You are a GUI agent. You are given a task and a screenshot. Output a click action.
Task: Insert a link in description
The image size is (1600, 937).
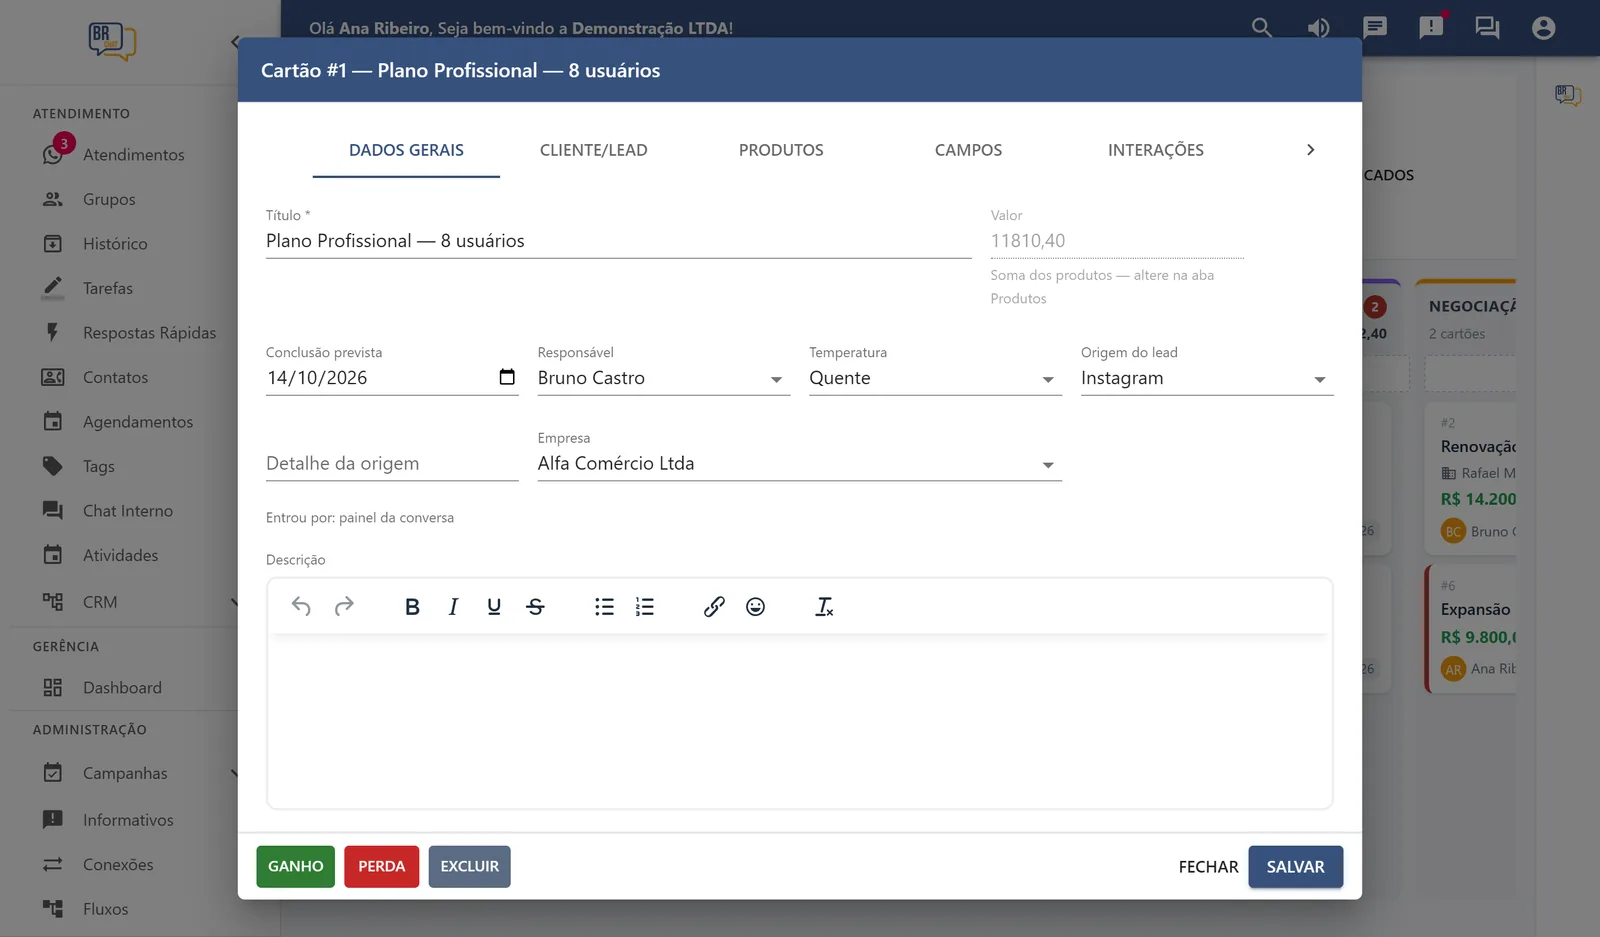pos(714,606)
